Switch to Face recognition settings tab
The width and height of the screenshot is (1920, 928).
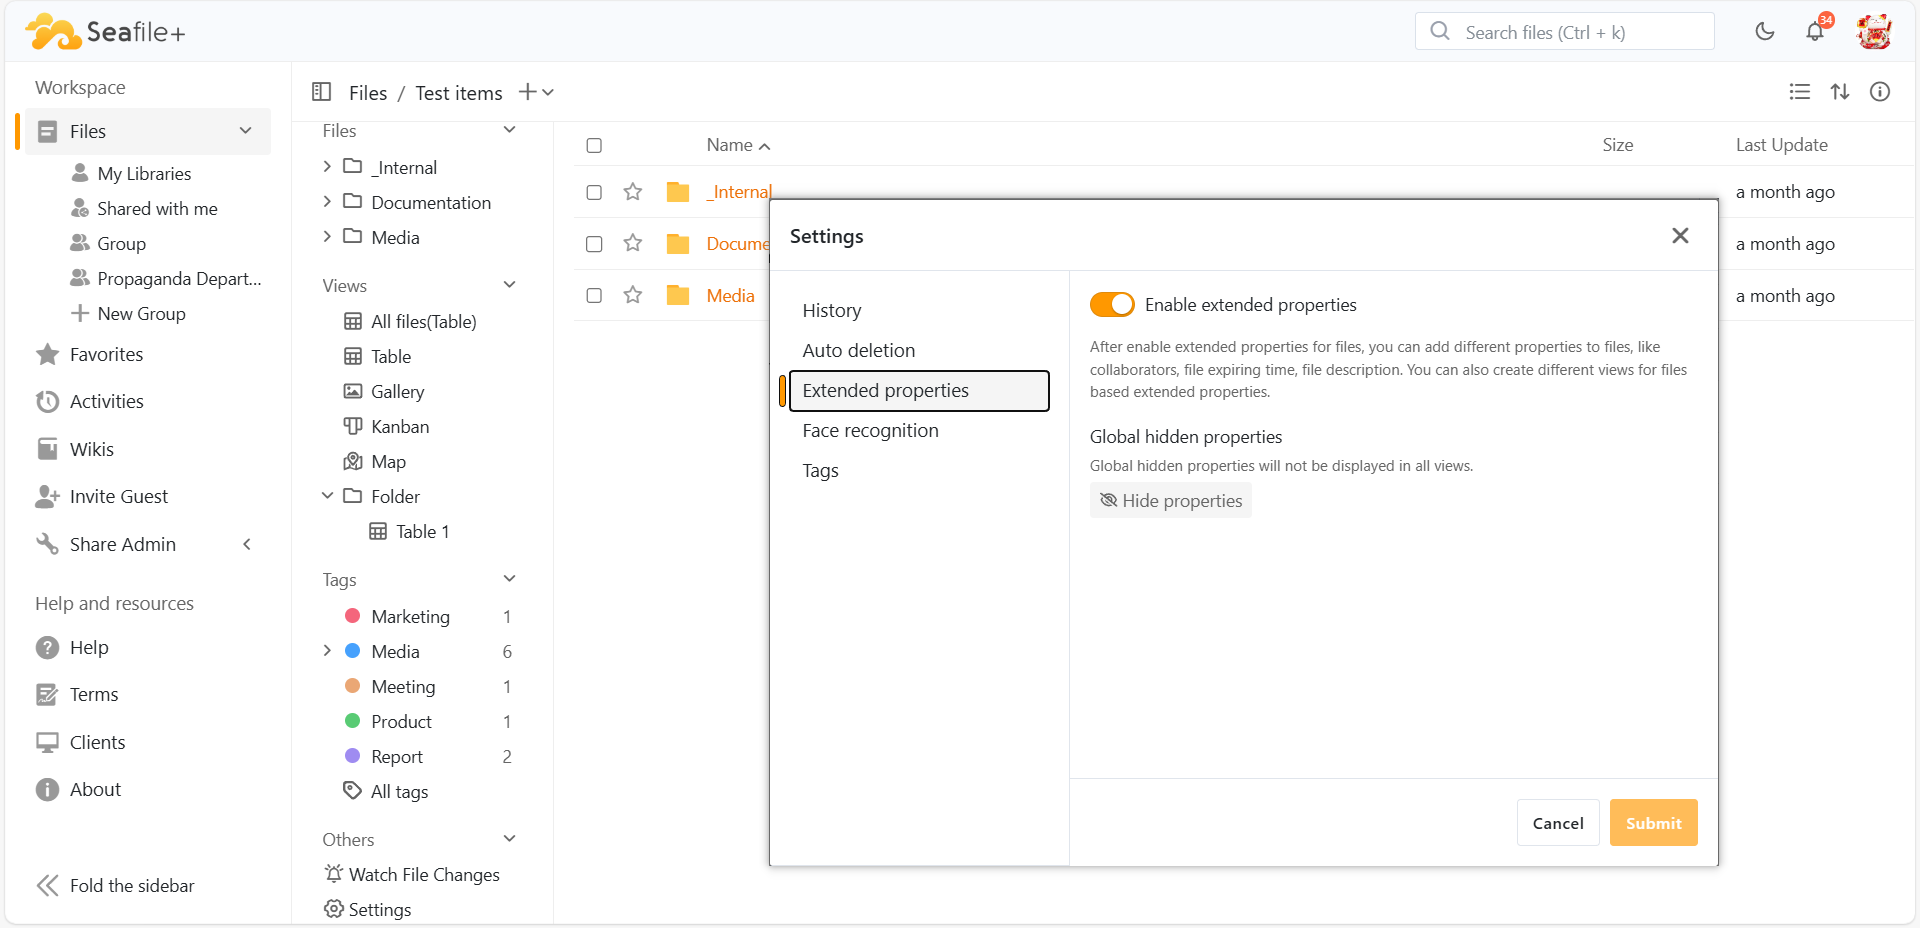(x=870, y=431)
